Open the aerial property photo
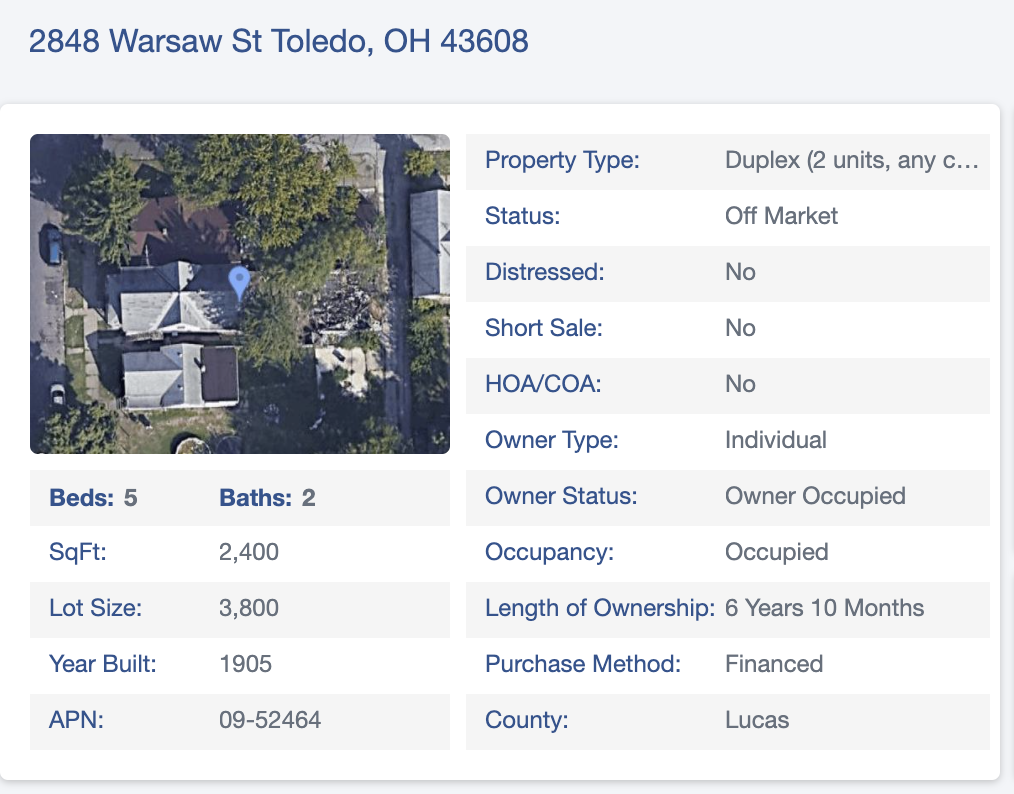 (x=240, y=294)
